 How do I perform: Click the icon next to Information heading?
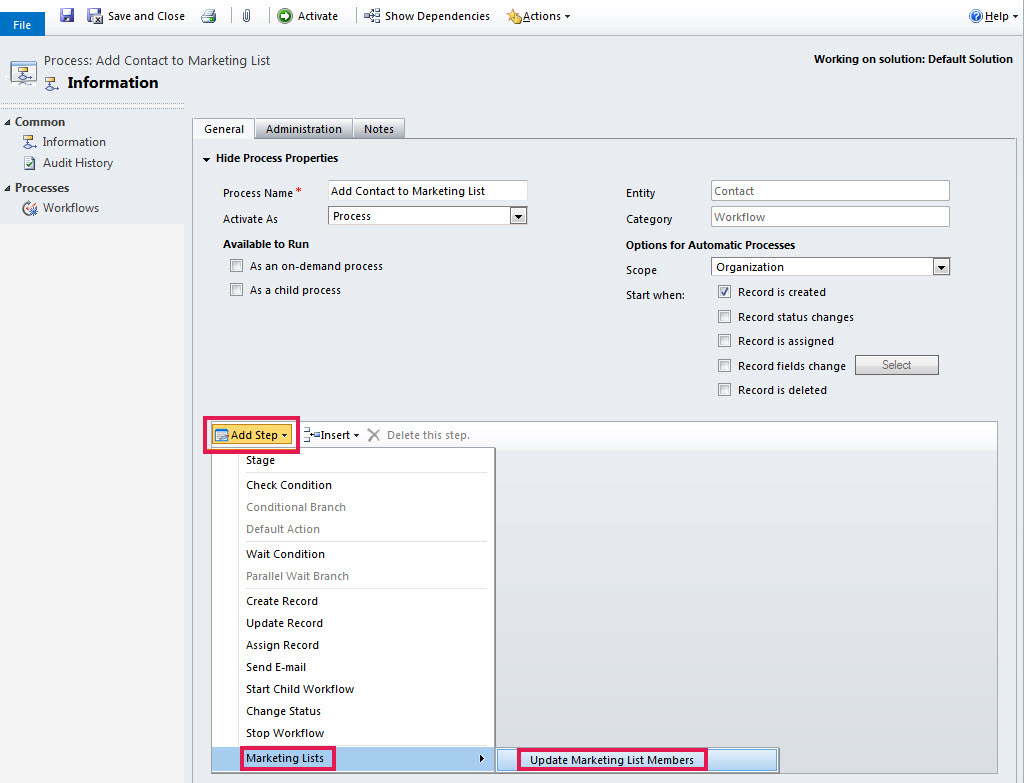click(52, 84)
